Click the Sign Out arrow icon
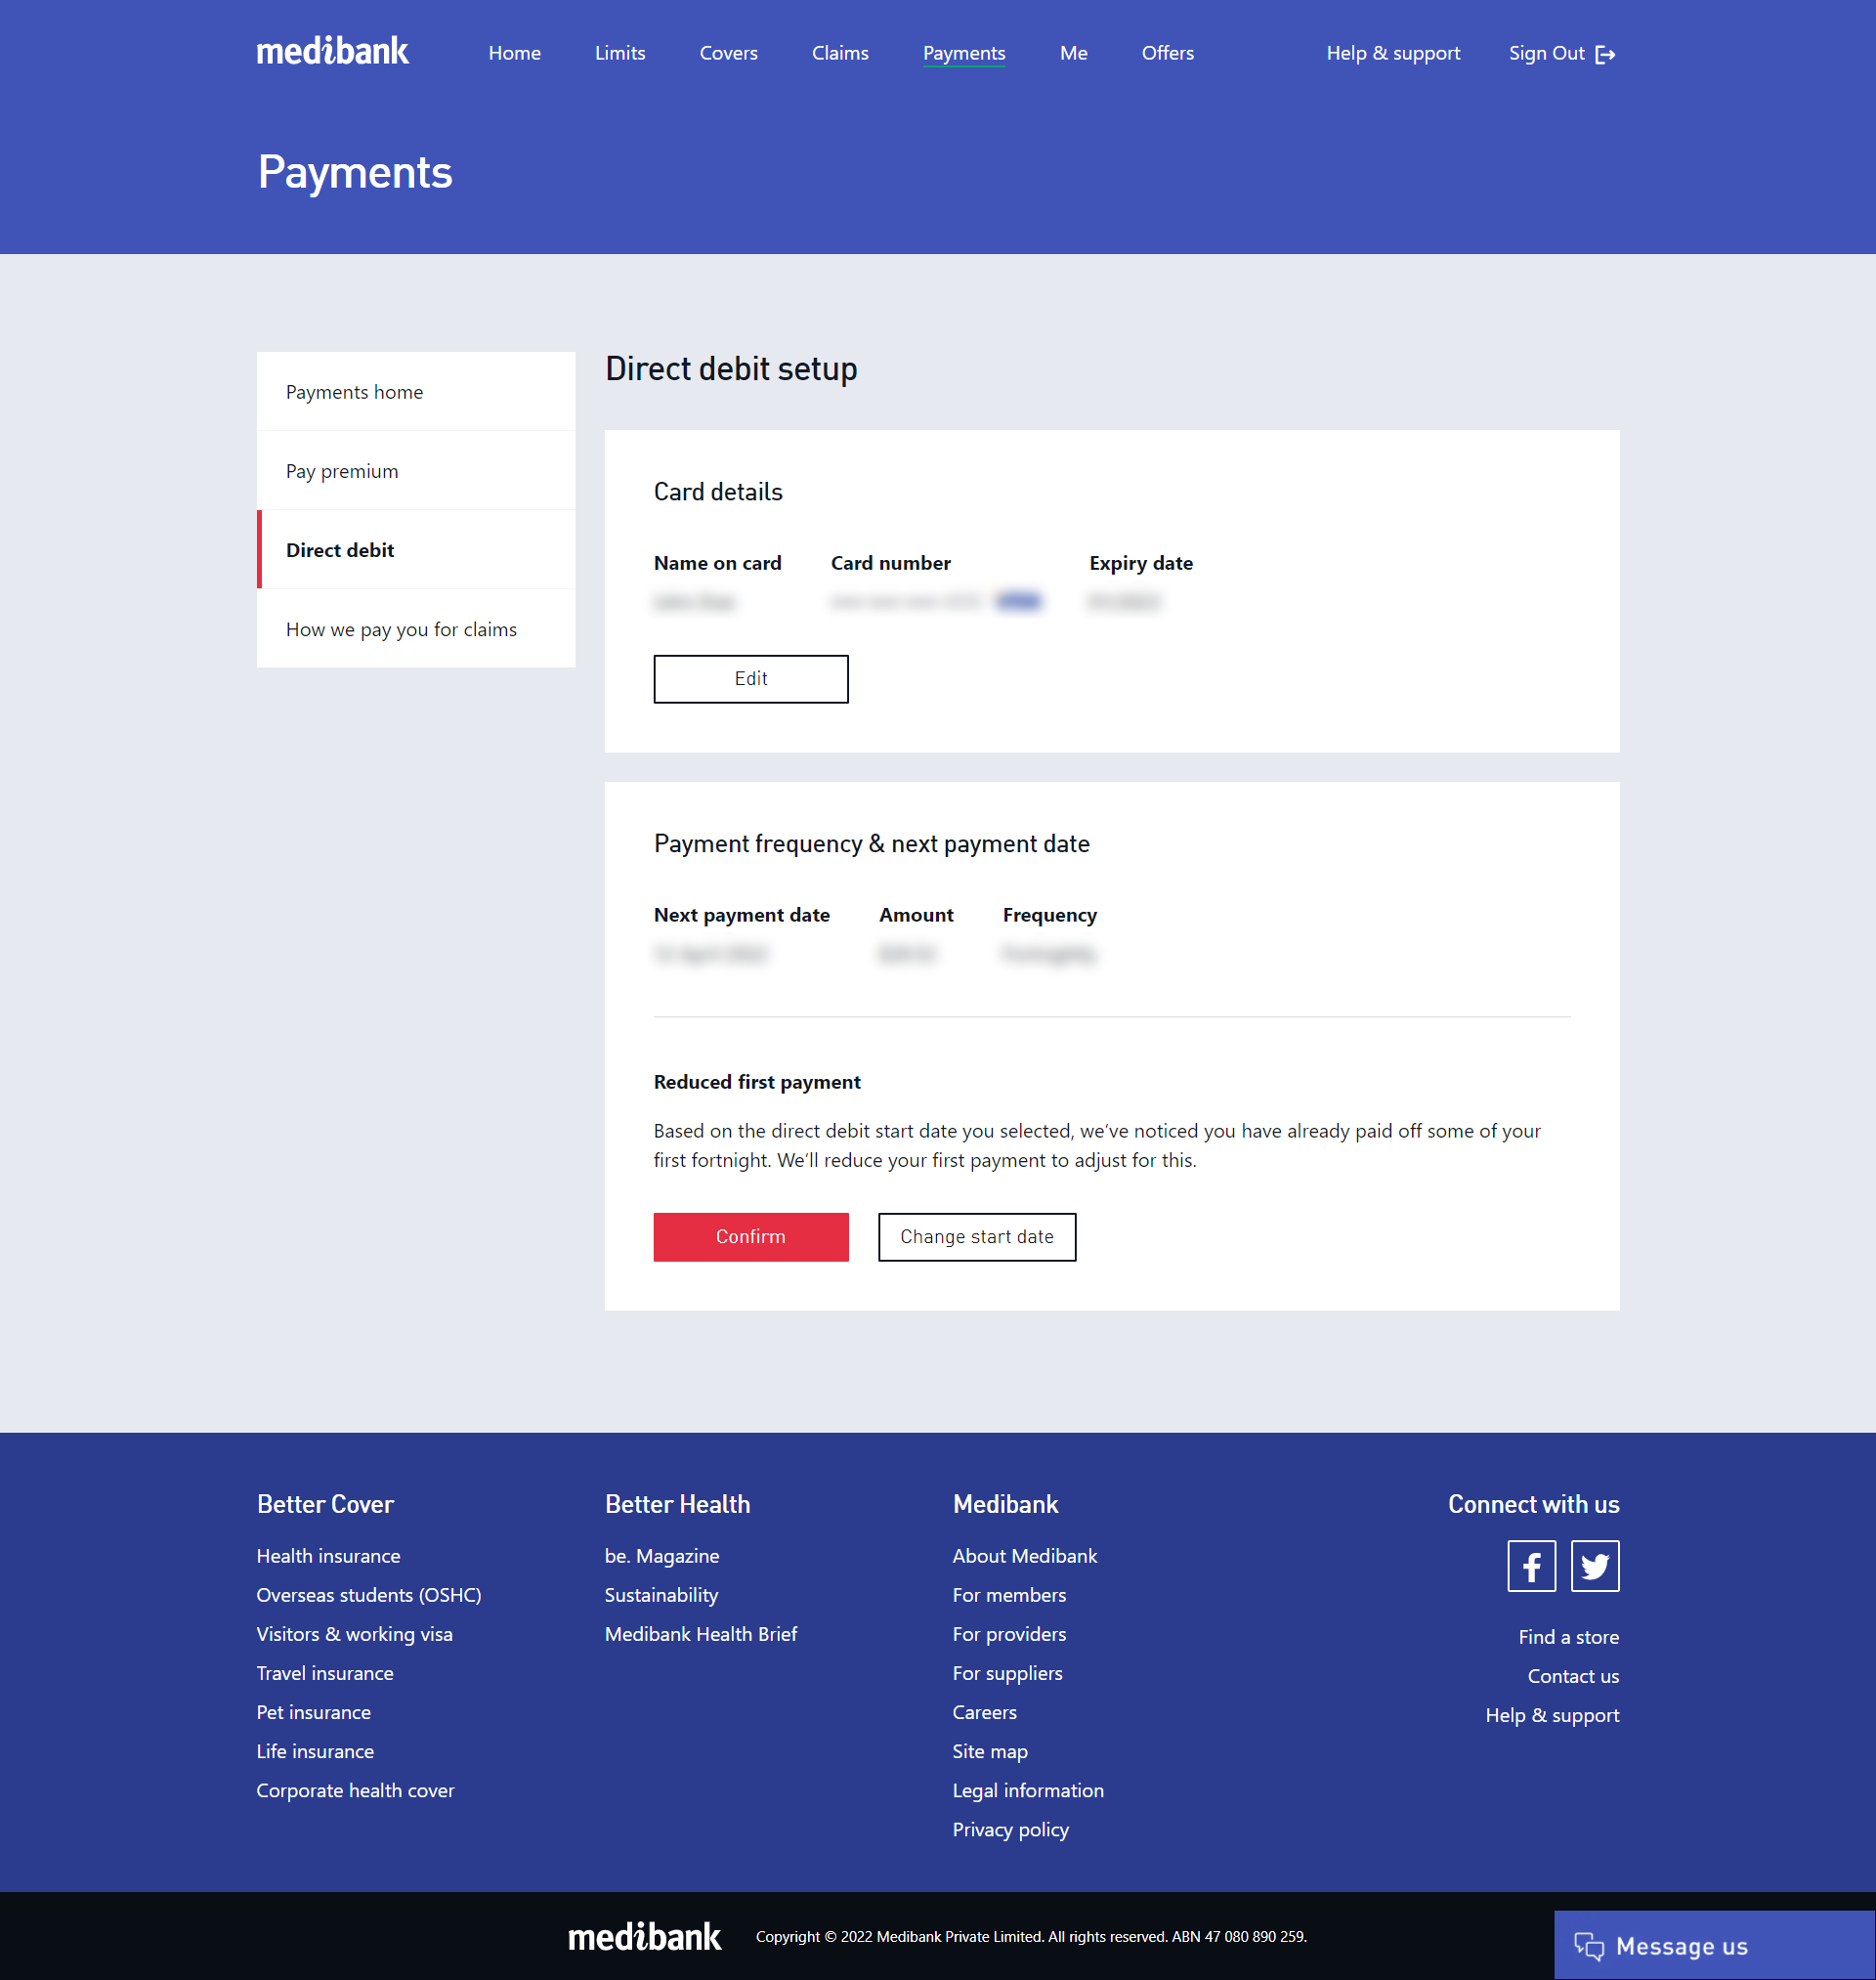The width and height of the screenshot is (1876, 1980). [1606, 53]
